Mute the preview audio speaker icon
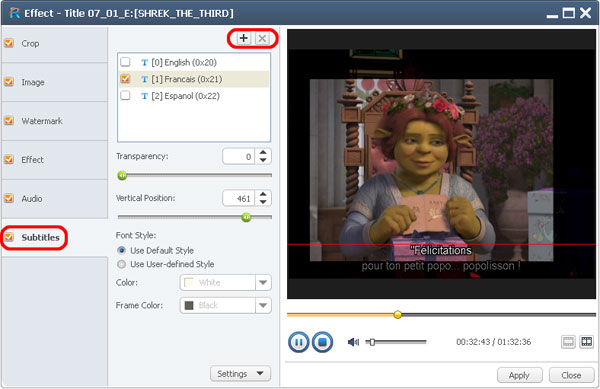Viewport: 600px width, 389px height. [x=353, y=342]
